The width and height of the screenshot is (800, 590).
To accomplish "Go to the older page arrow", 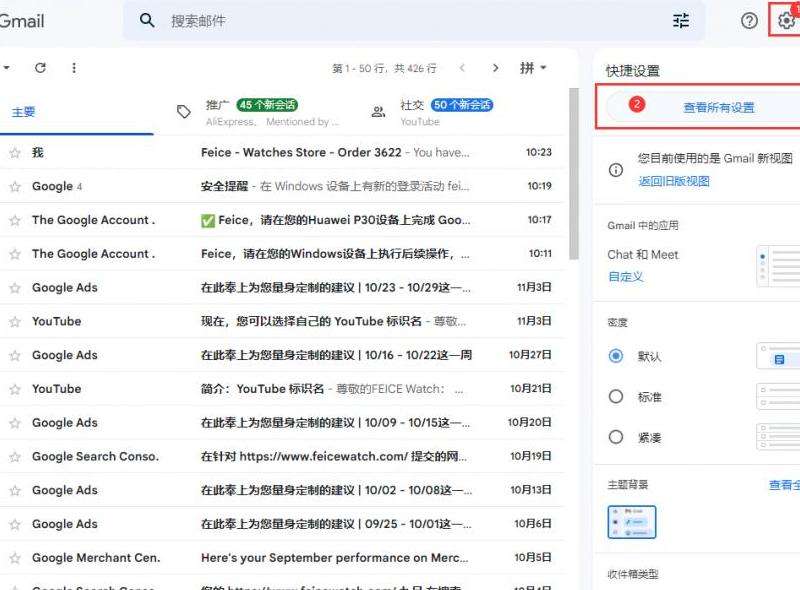I will (x=495, y=68).
